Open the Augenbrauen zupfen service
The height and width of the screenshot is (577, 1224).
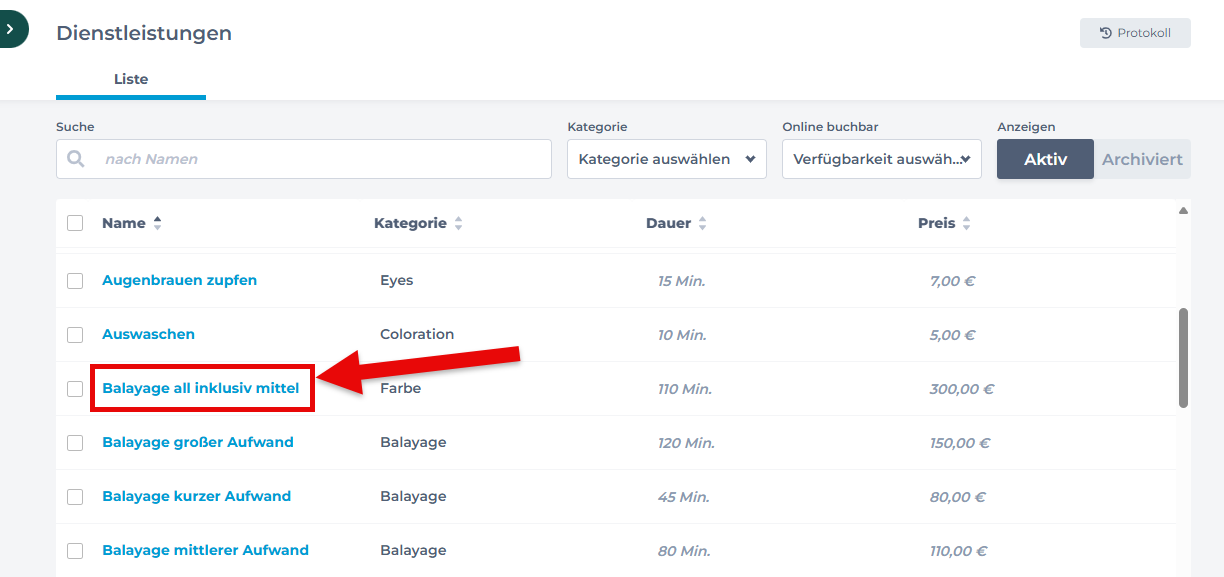click(x=180, y=280)
